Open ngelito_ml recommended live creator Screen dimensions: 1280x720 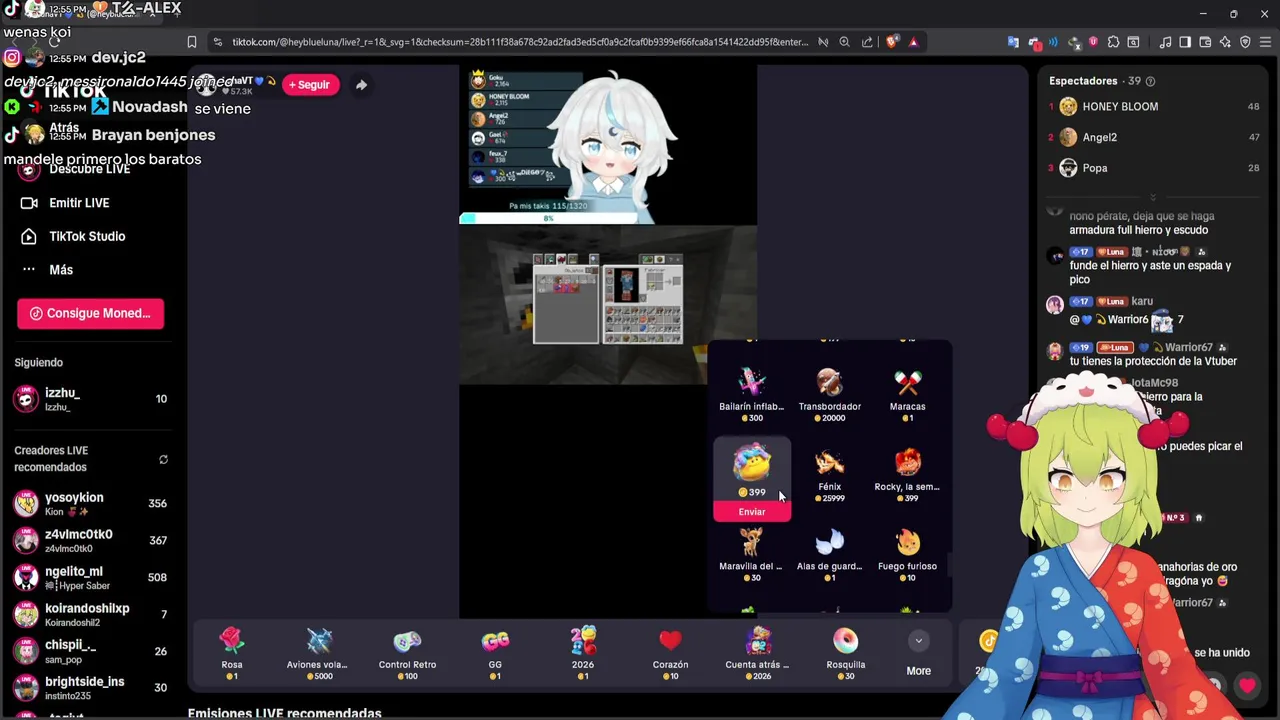tap(92, 578)
